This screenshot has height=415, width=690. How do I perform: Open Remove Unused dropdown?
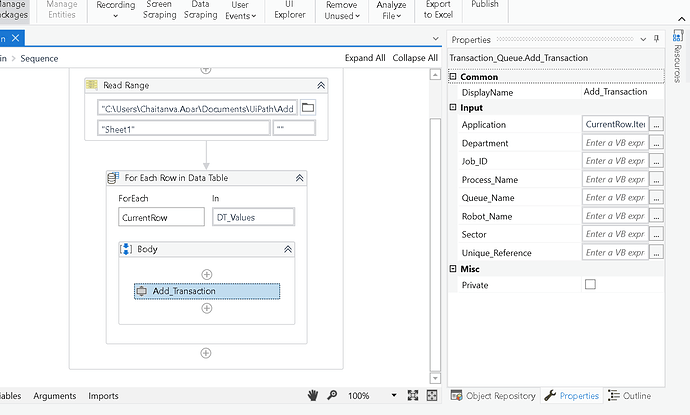341,10
